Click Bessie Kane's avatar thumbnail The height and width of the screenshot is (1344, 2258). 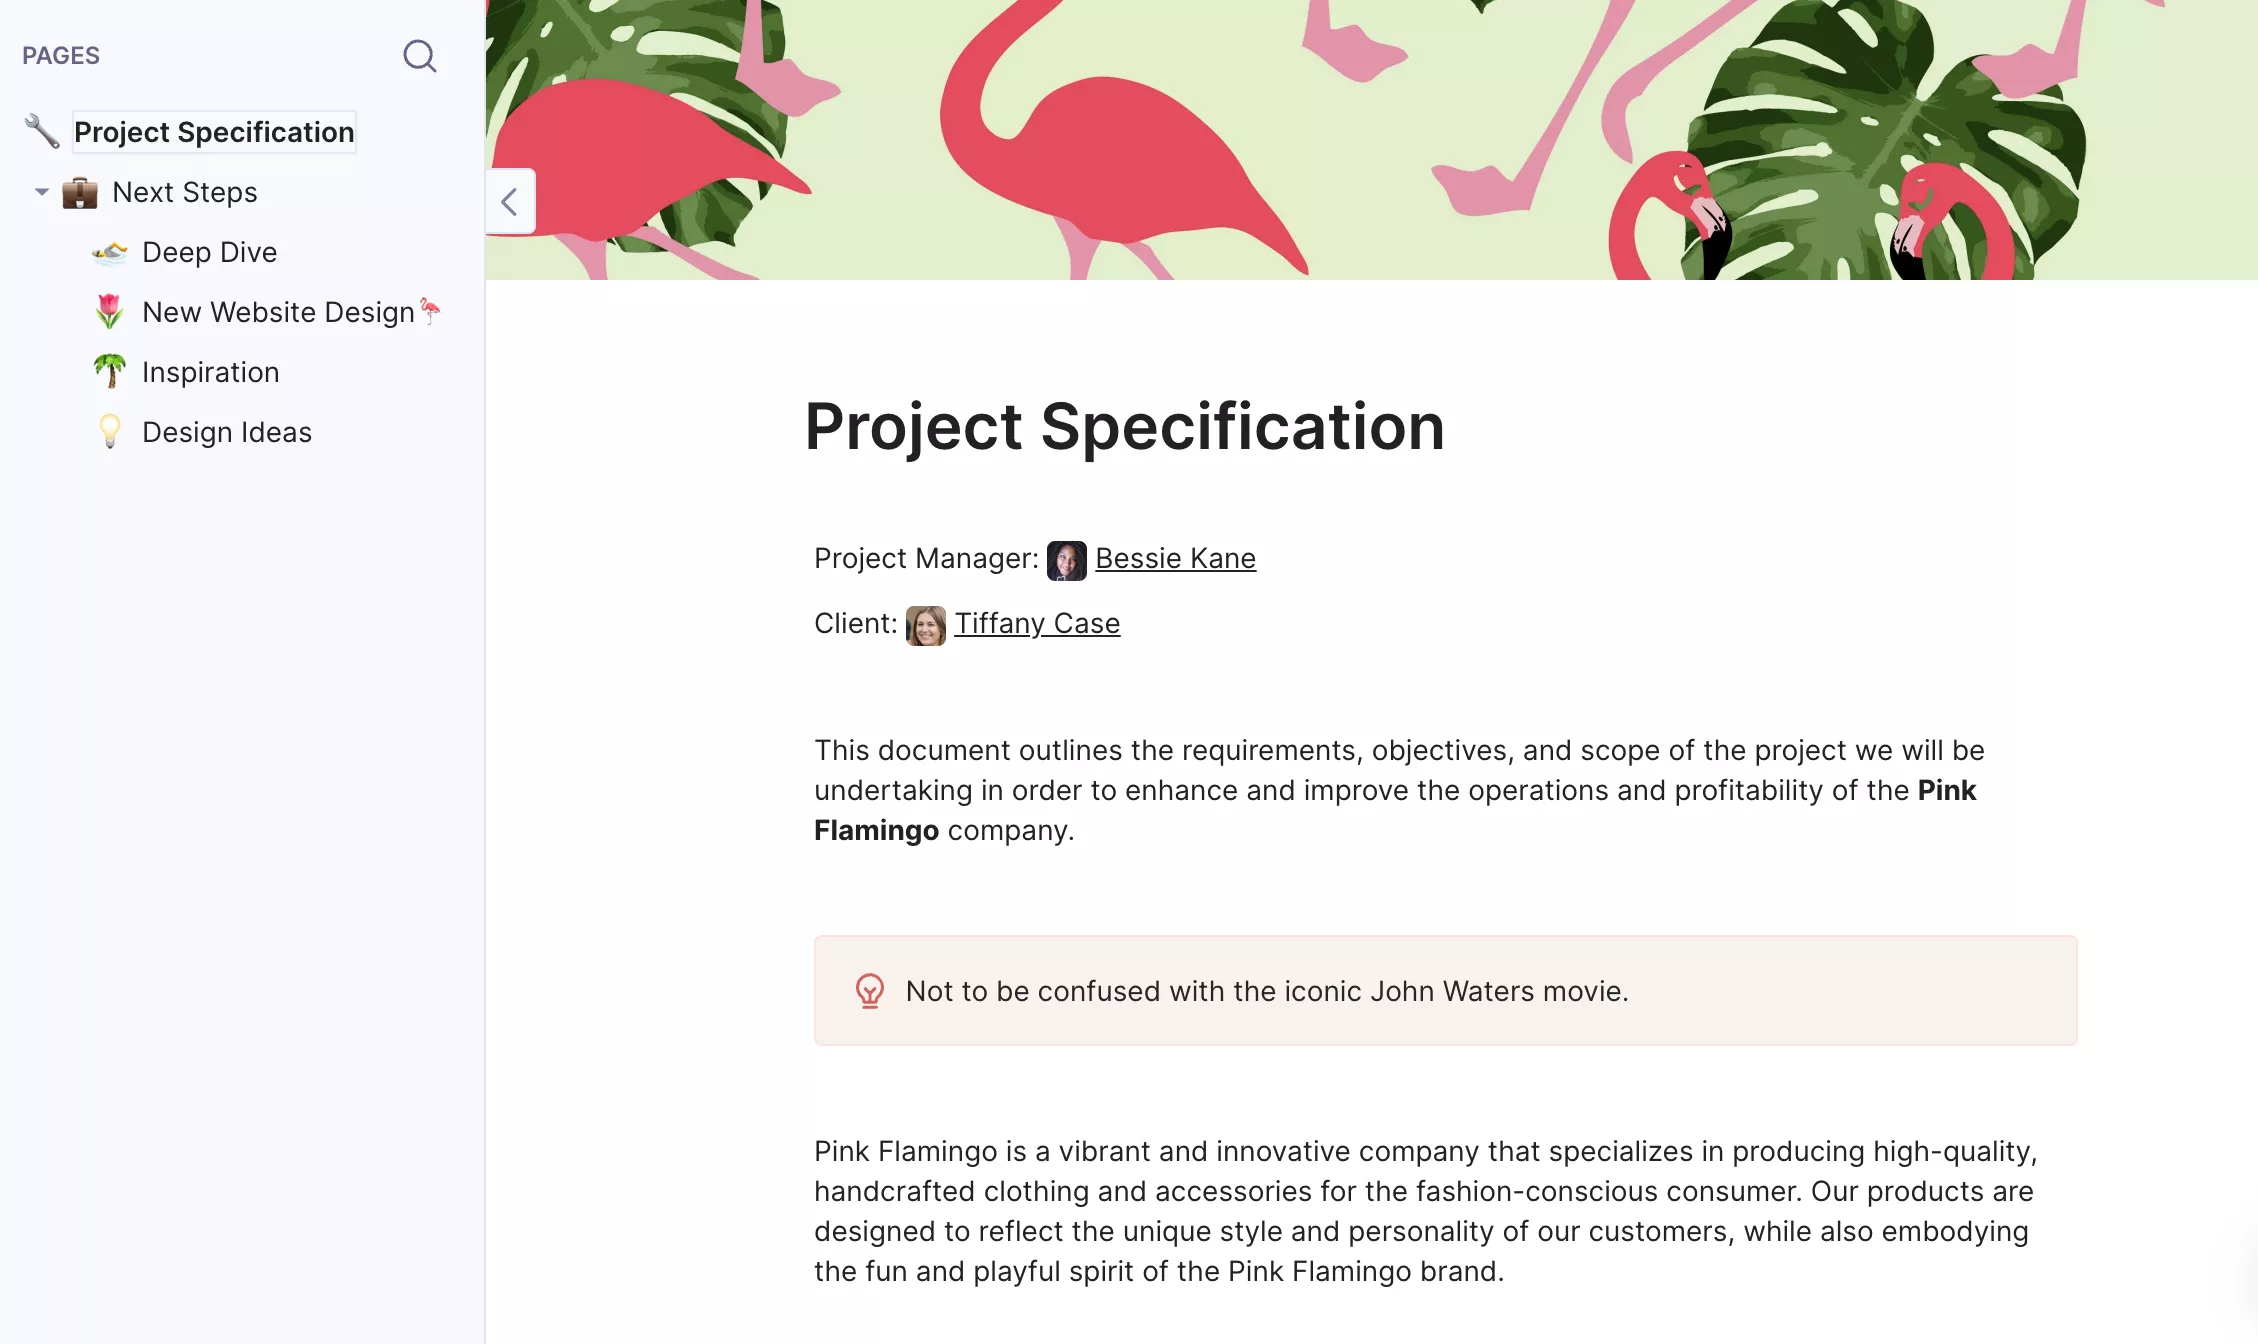(1067, 560)
